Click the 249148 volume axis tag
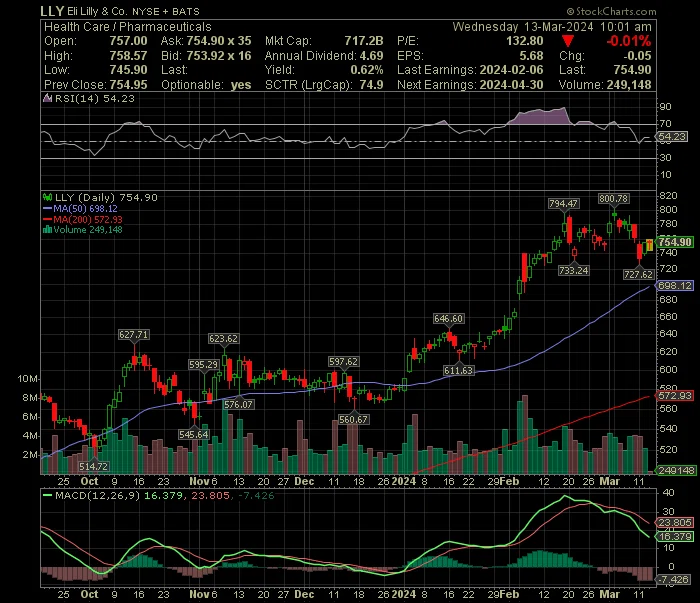This screenshot has height=603, width=700. (x=676, y=470)
